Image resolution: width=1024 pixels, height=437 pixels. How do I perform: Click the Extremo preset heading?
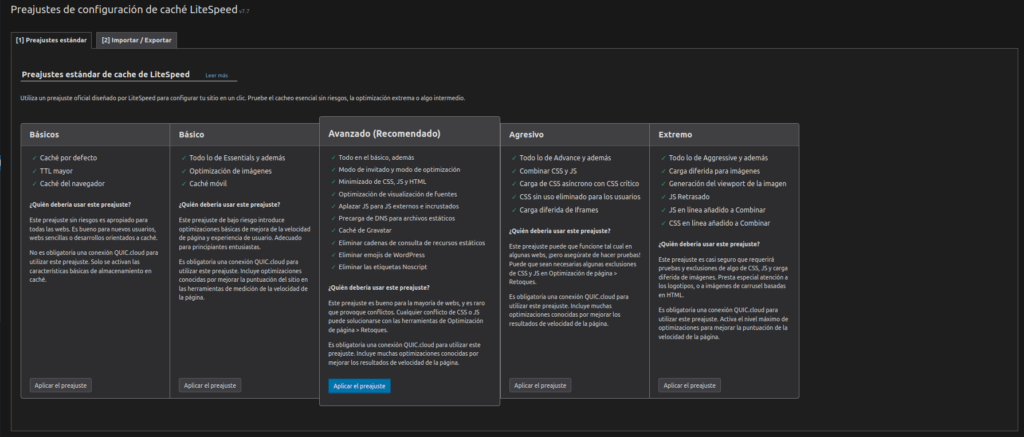pos(675,134)
